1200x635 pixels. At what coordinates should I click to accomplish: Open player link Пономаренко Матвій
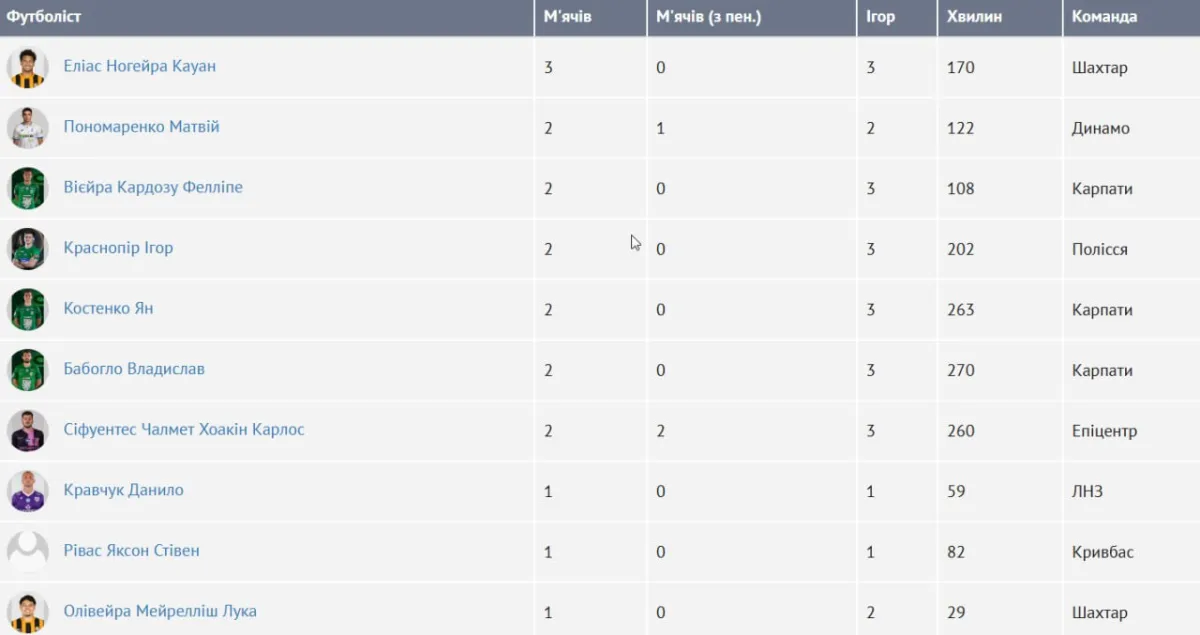tap(141, 127)
